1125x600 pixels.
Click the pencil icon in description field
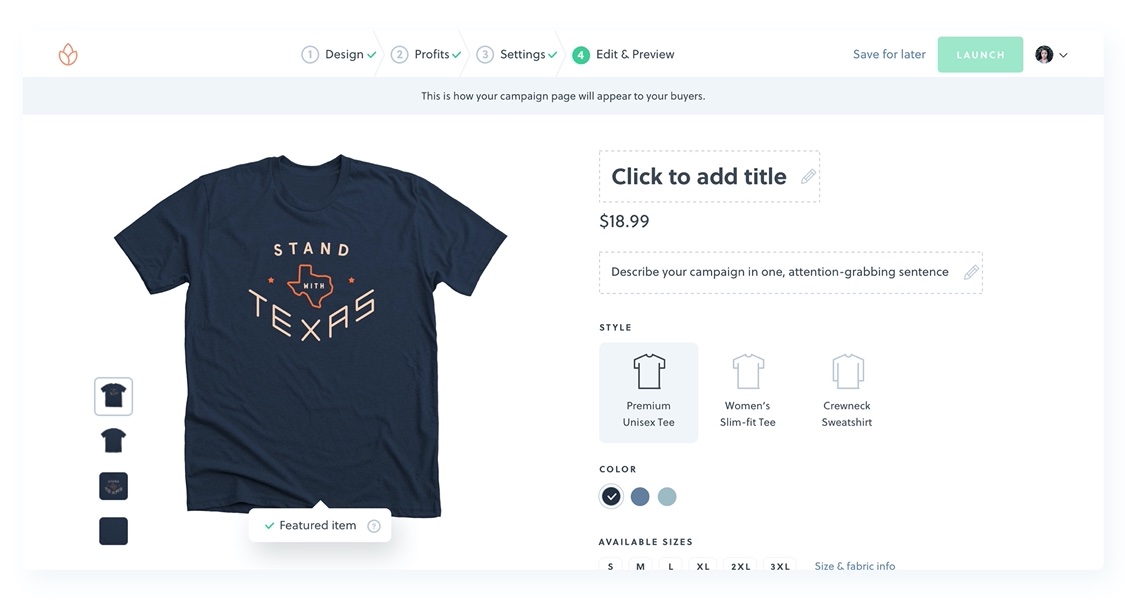[970, 272]
